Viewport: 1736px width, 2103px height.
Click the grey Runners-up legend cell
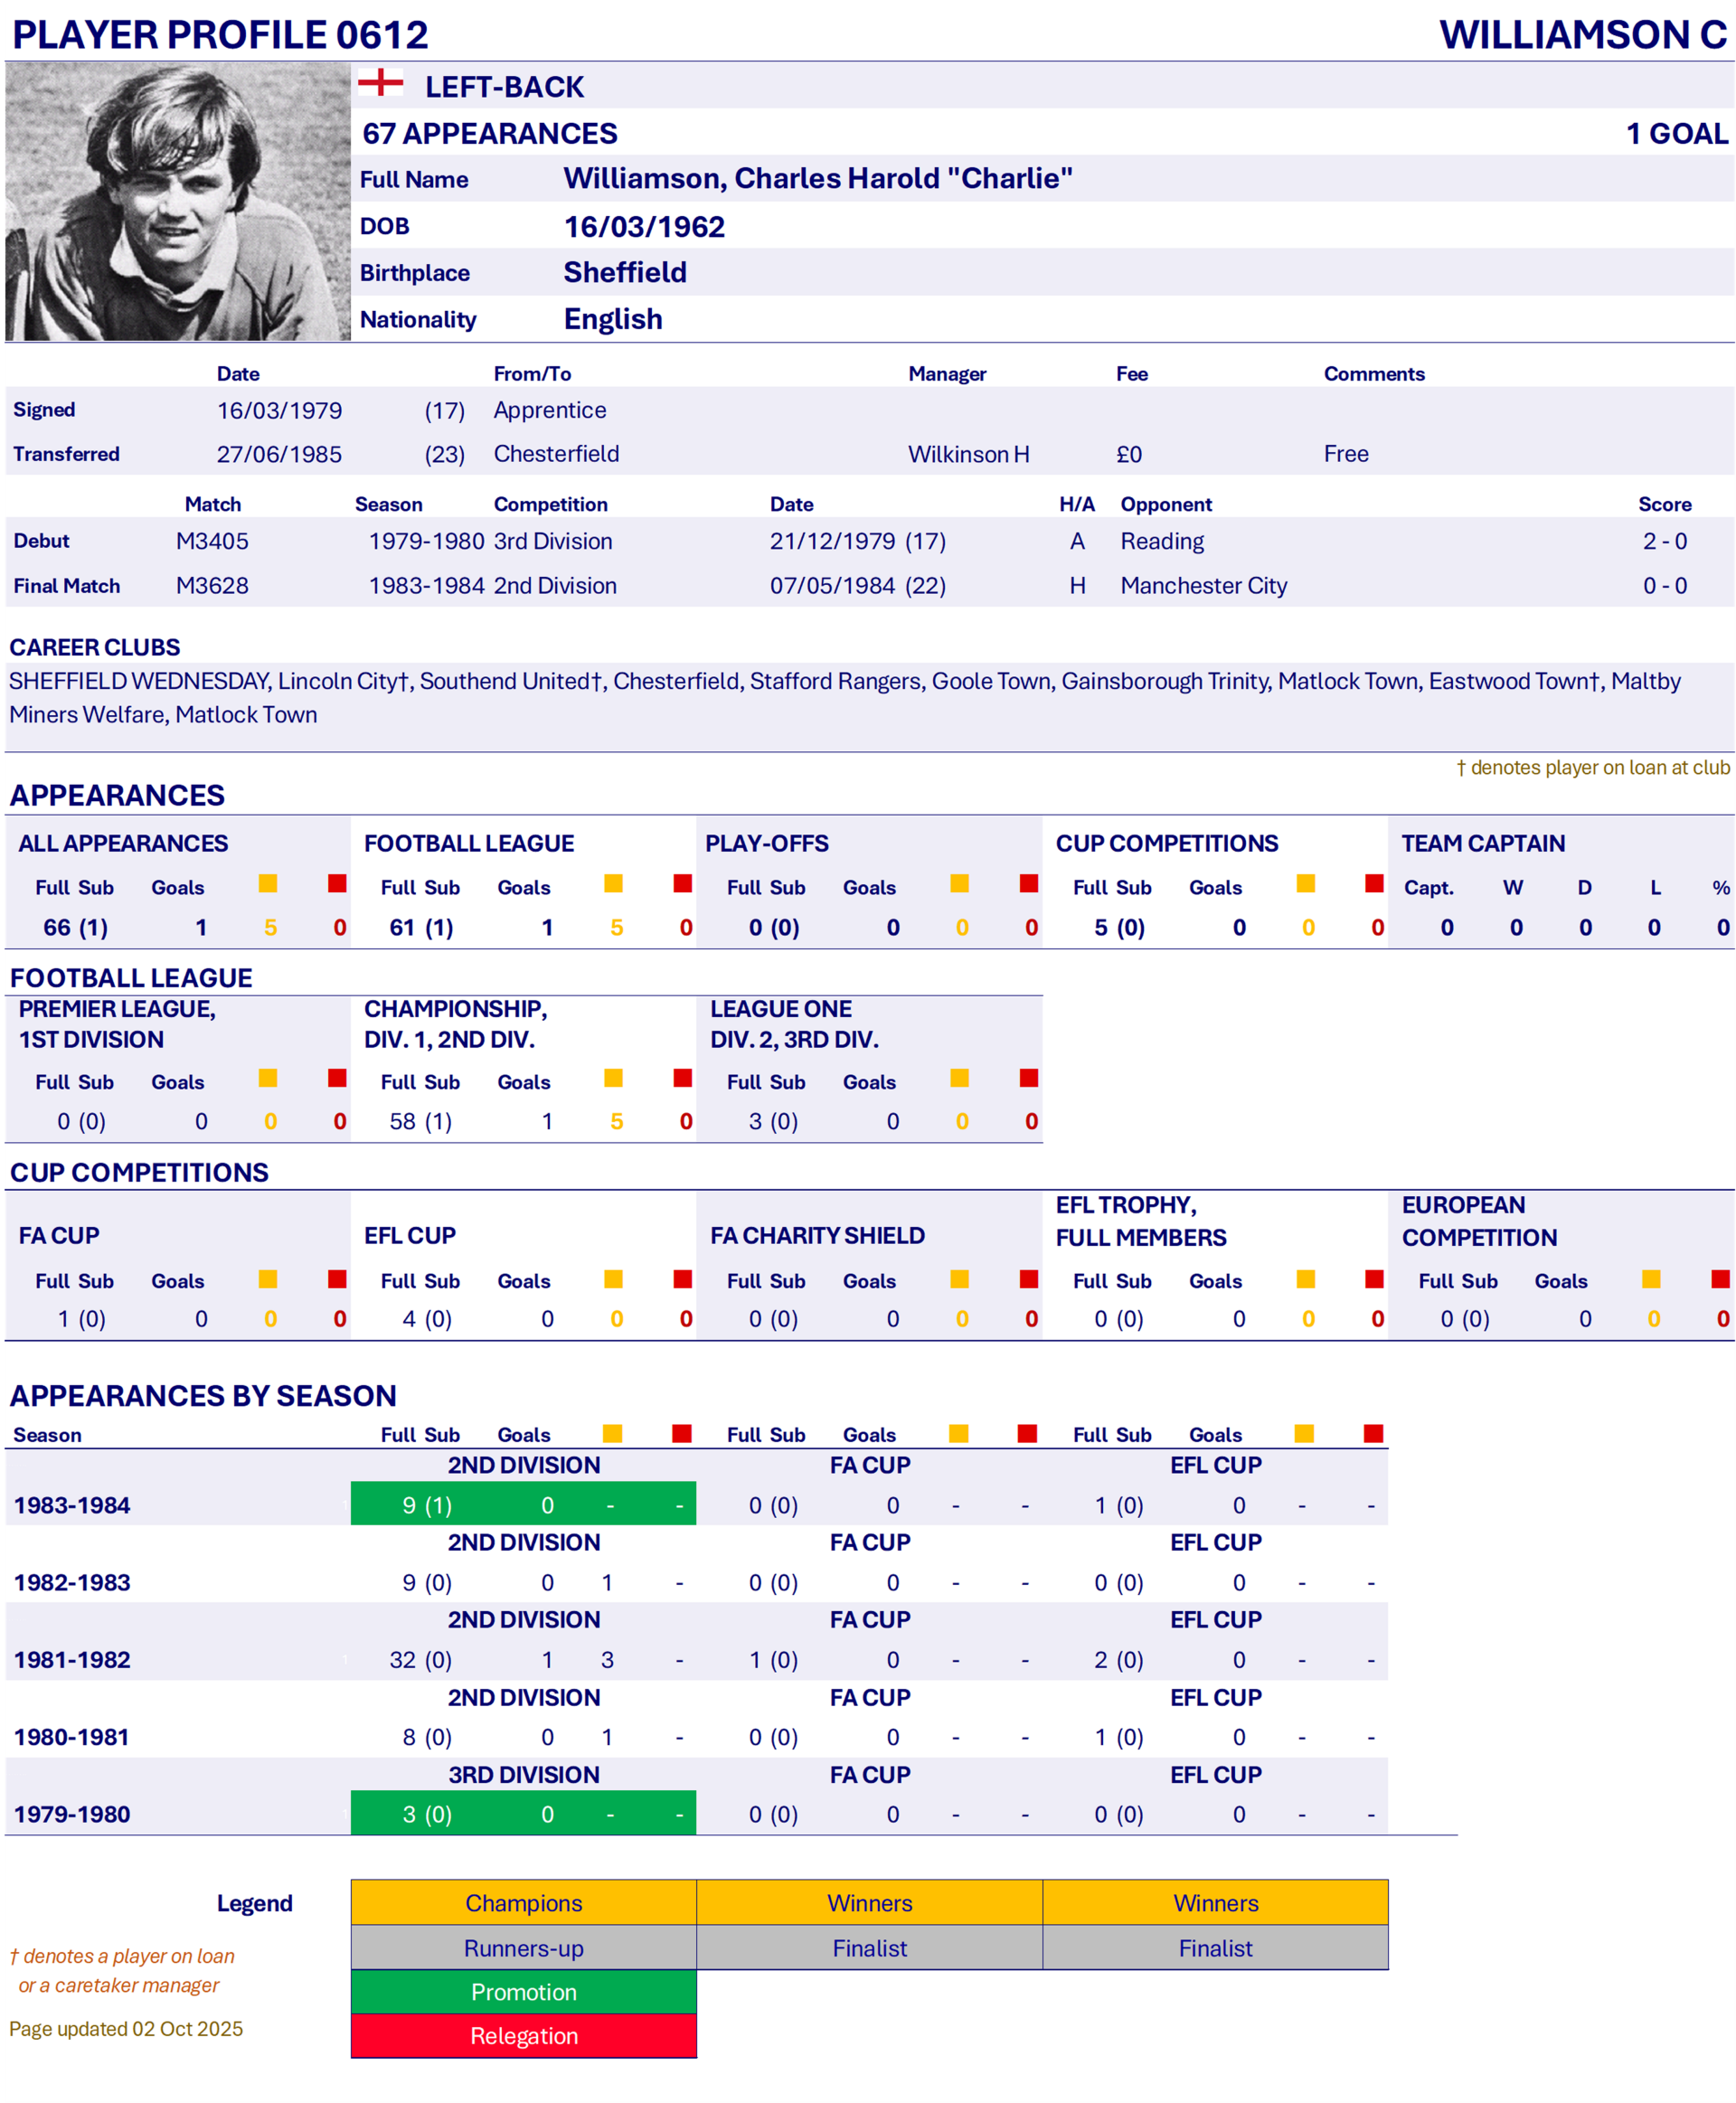[x=523, y=1947]
